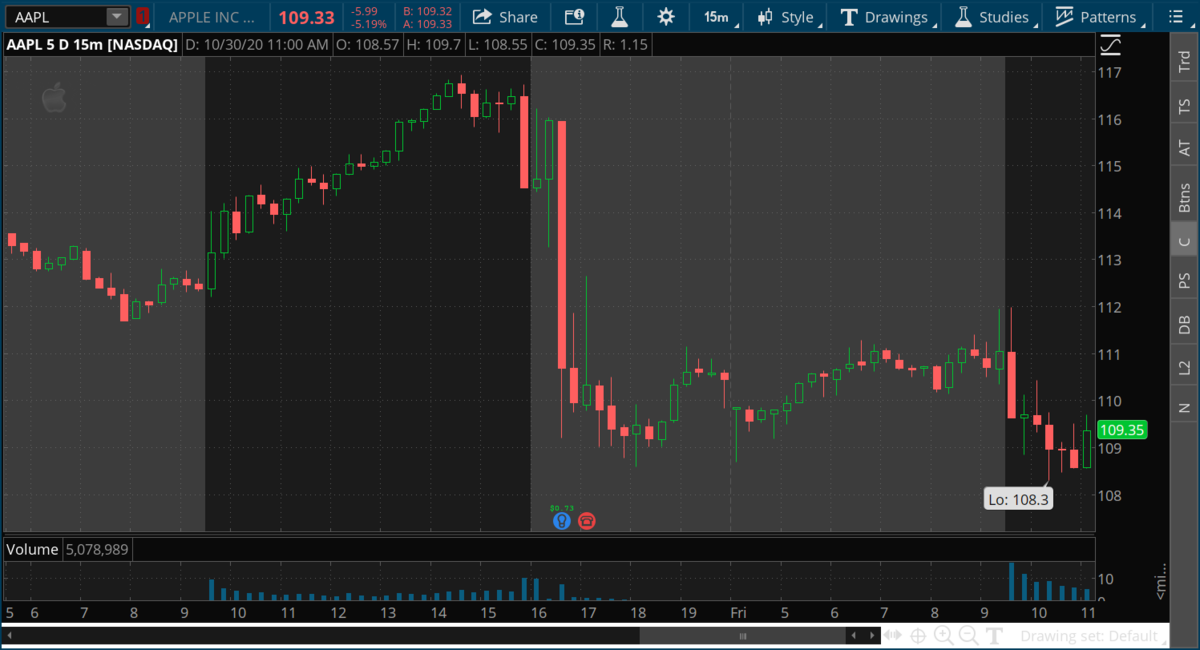Open the N sidebar tab
The height and width of the screenshot is (650, 1200).
point(1184,408)
